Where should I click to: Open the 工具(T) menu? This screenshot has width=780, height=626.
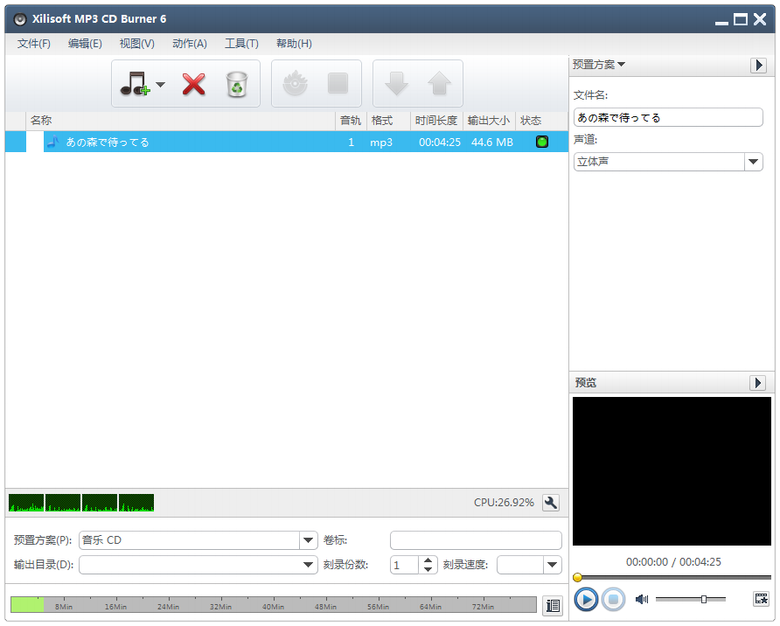point(241,43)
